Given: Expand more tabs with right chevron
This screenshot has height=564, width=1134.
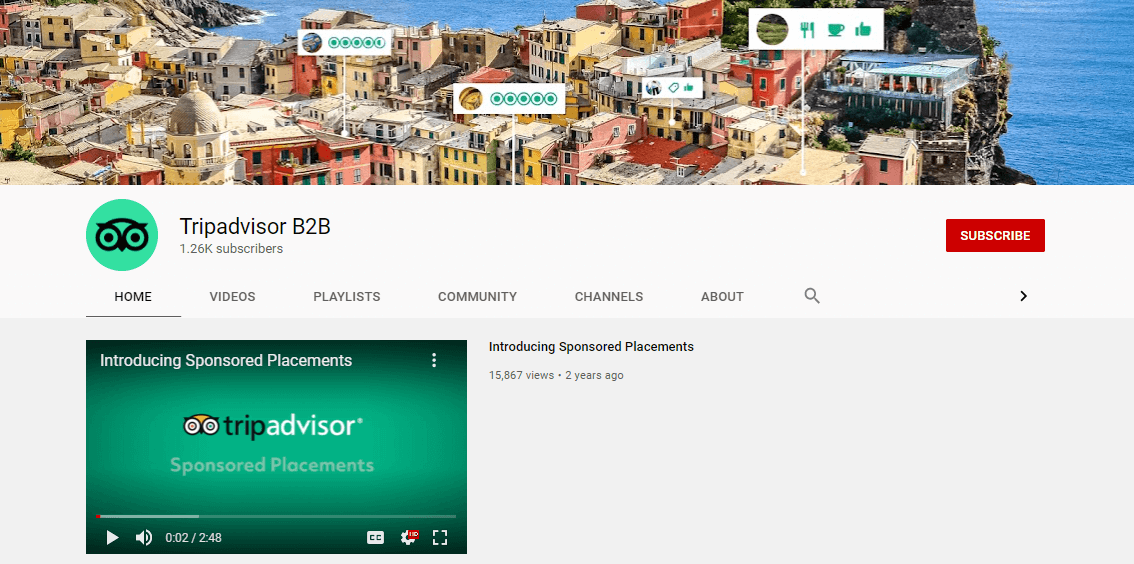Looking at the screenshot, I should pyautogui.click(x=1023, y=296).
